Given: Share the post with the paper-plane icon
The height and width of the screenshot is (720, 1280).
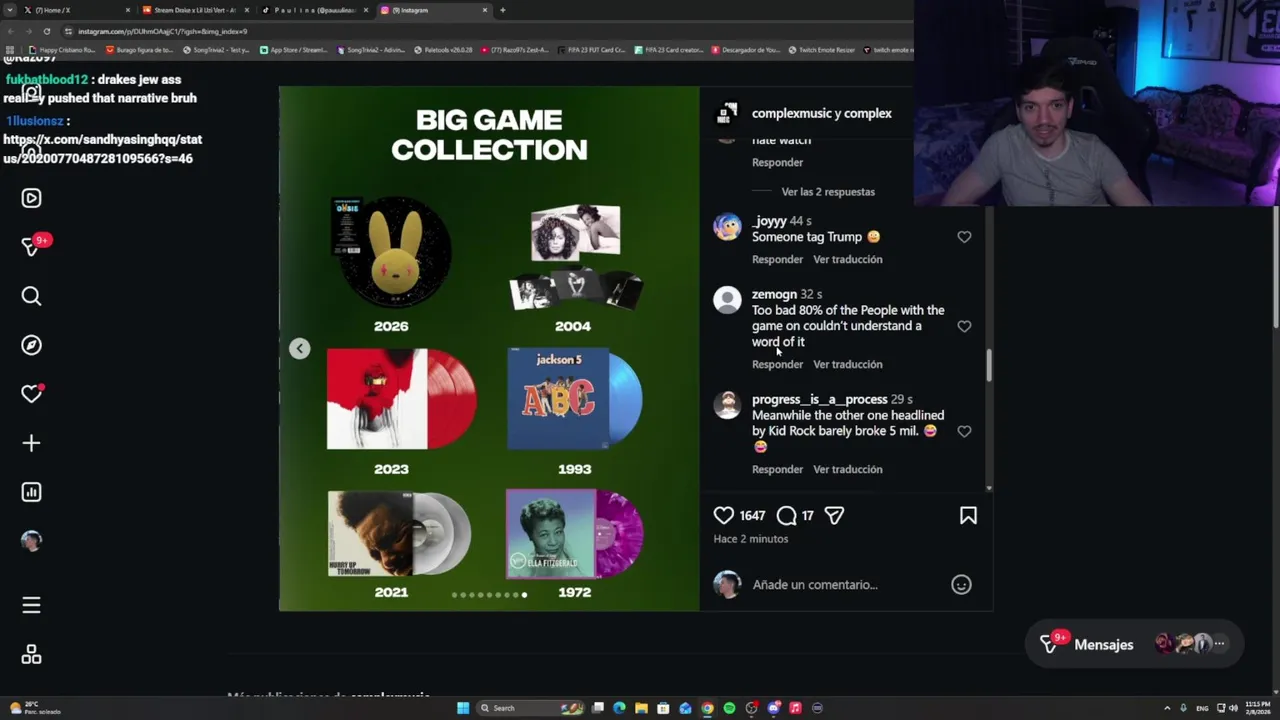Looking at the screenshot, I should click(x=834, y=516).
